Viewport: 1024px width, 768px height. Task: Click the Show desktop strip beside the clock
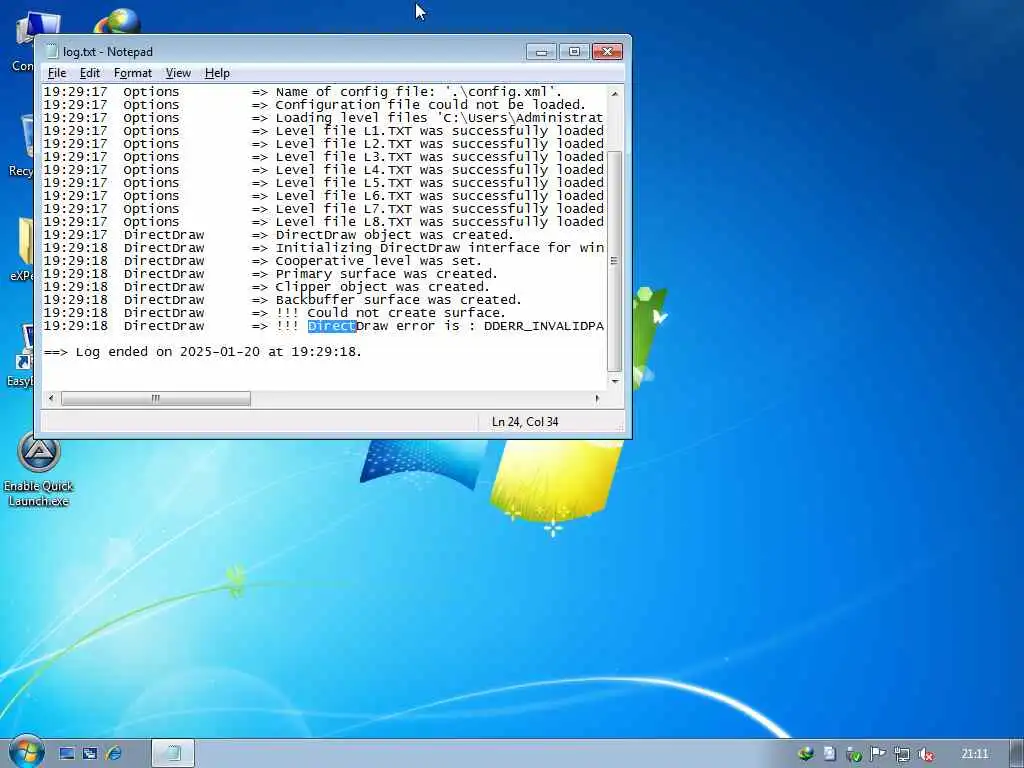tap(1016, 754)
